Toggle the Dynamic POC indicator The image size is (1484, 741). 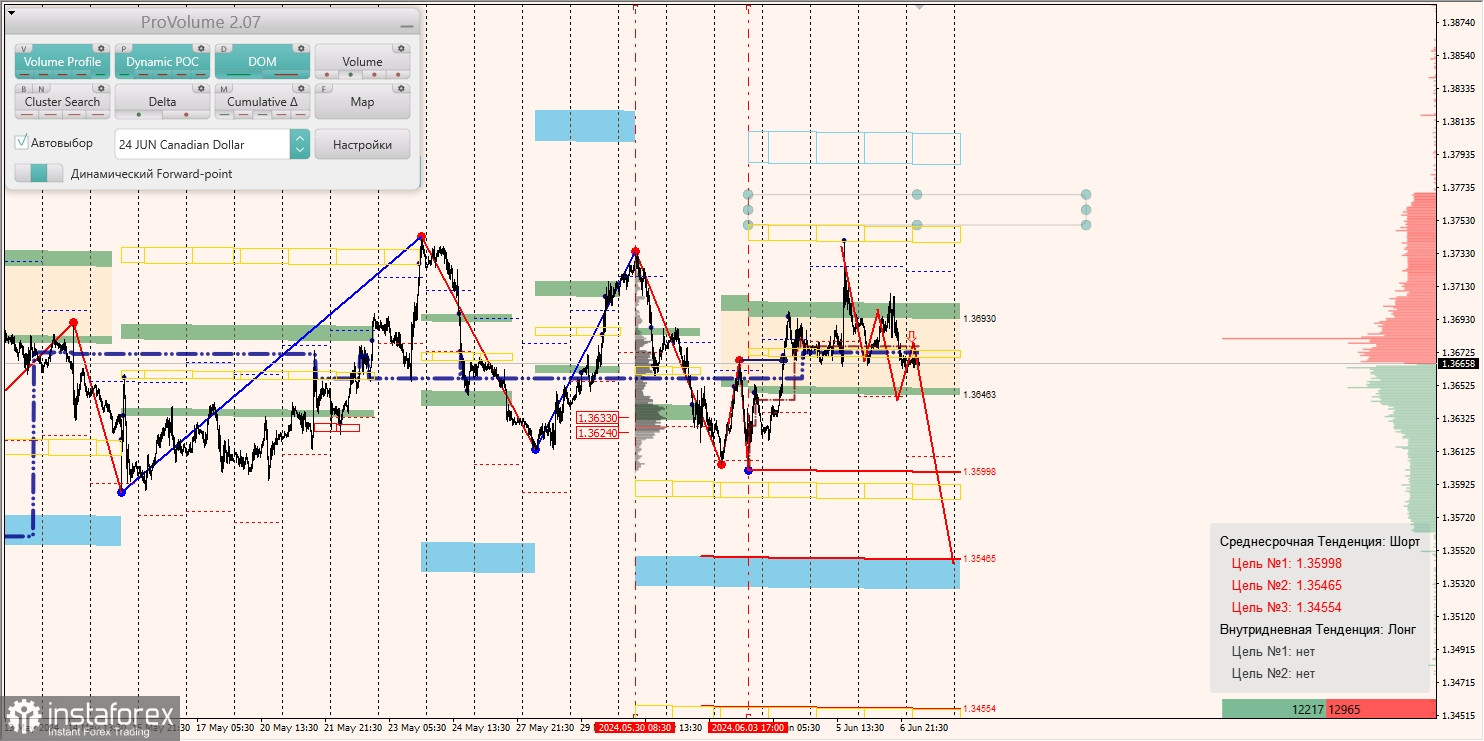pos(162,62)
